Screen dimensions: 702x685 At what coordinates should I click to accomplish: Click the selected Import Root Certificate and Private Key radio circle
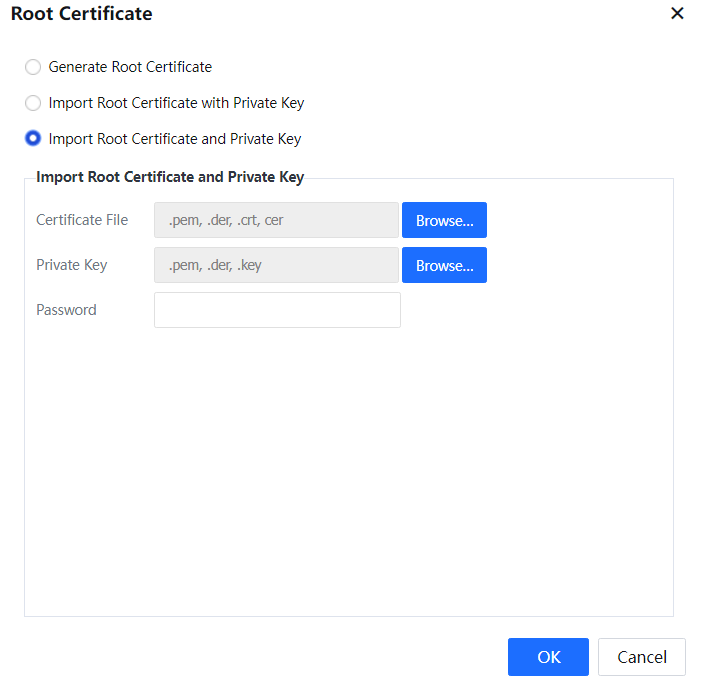point(33,139)
